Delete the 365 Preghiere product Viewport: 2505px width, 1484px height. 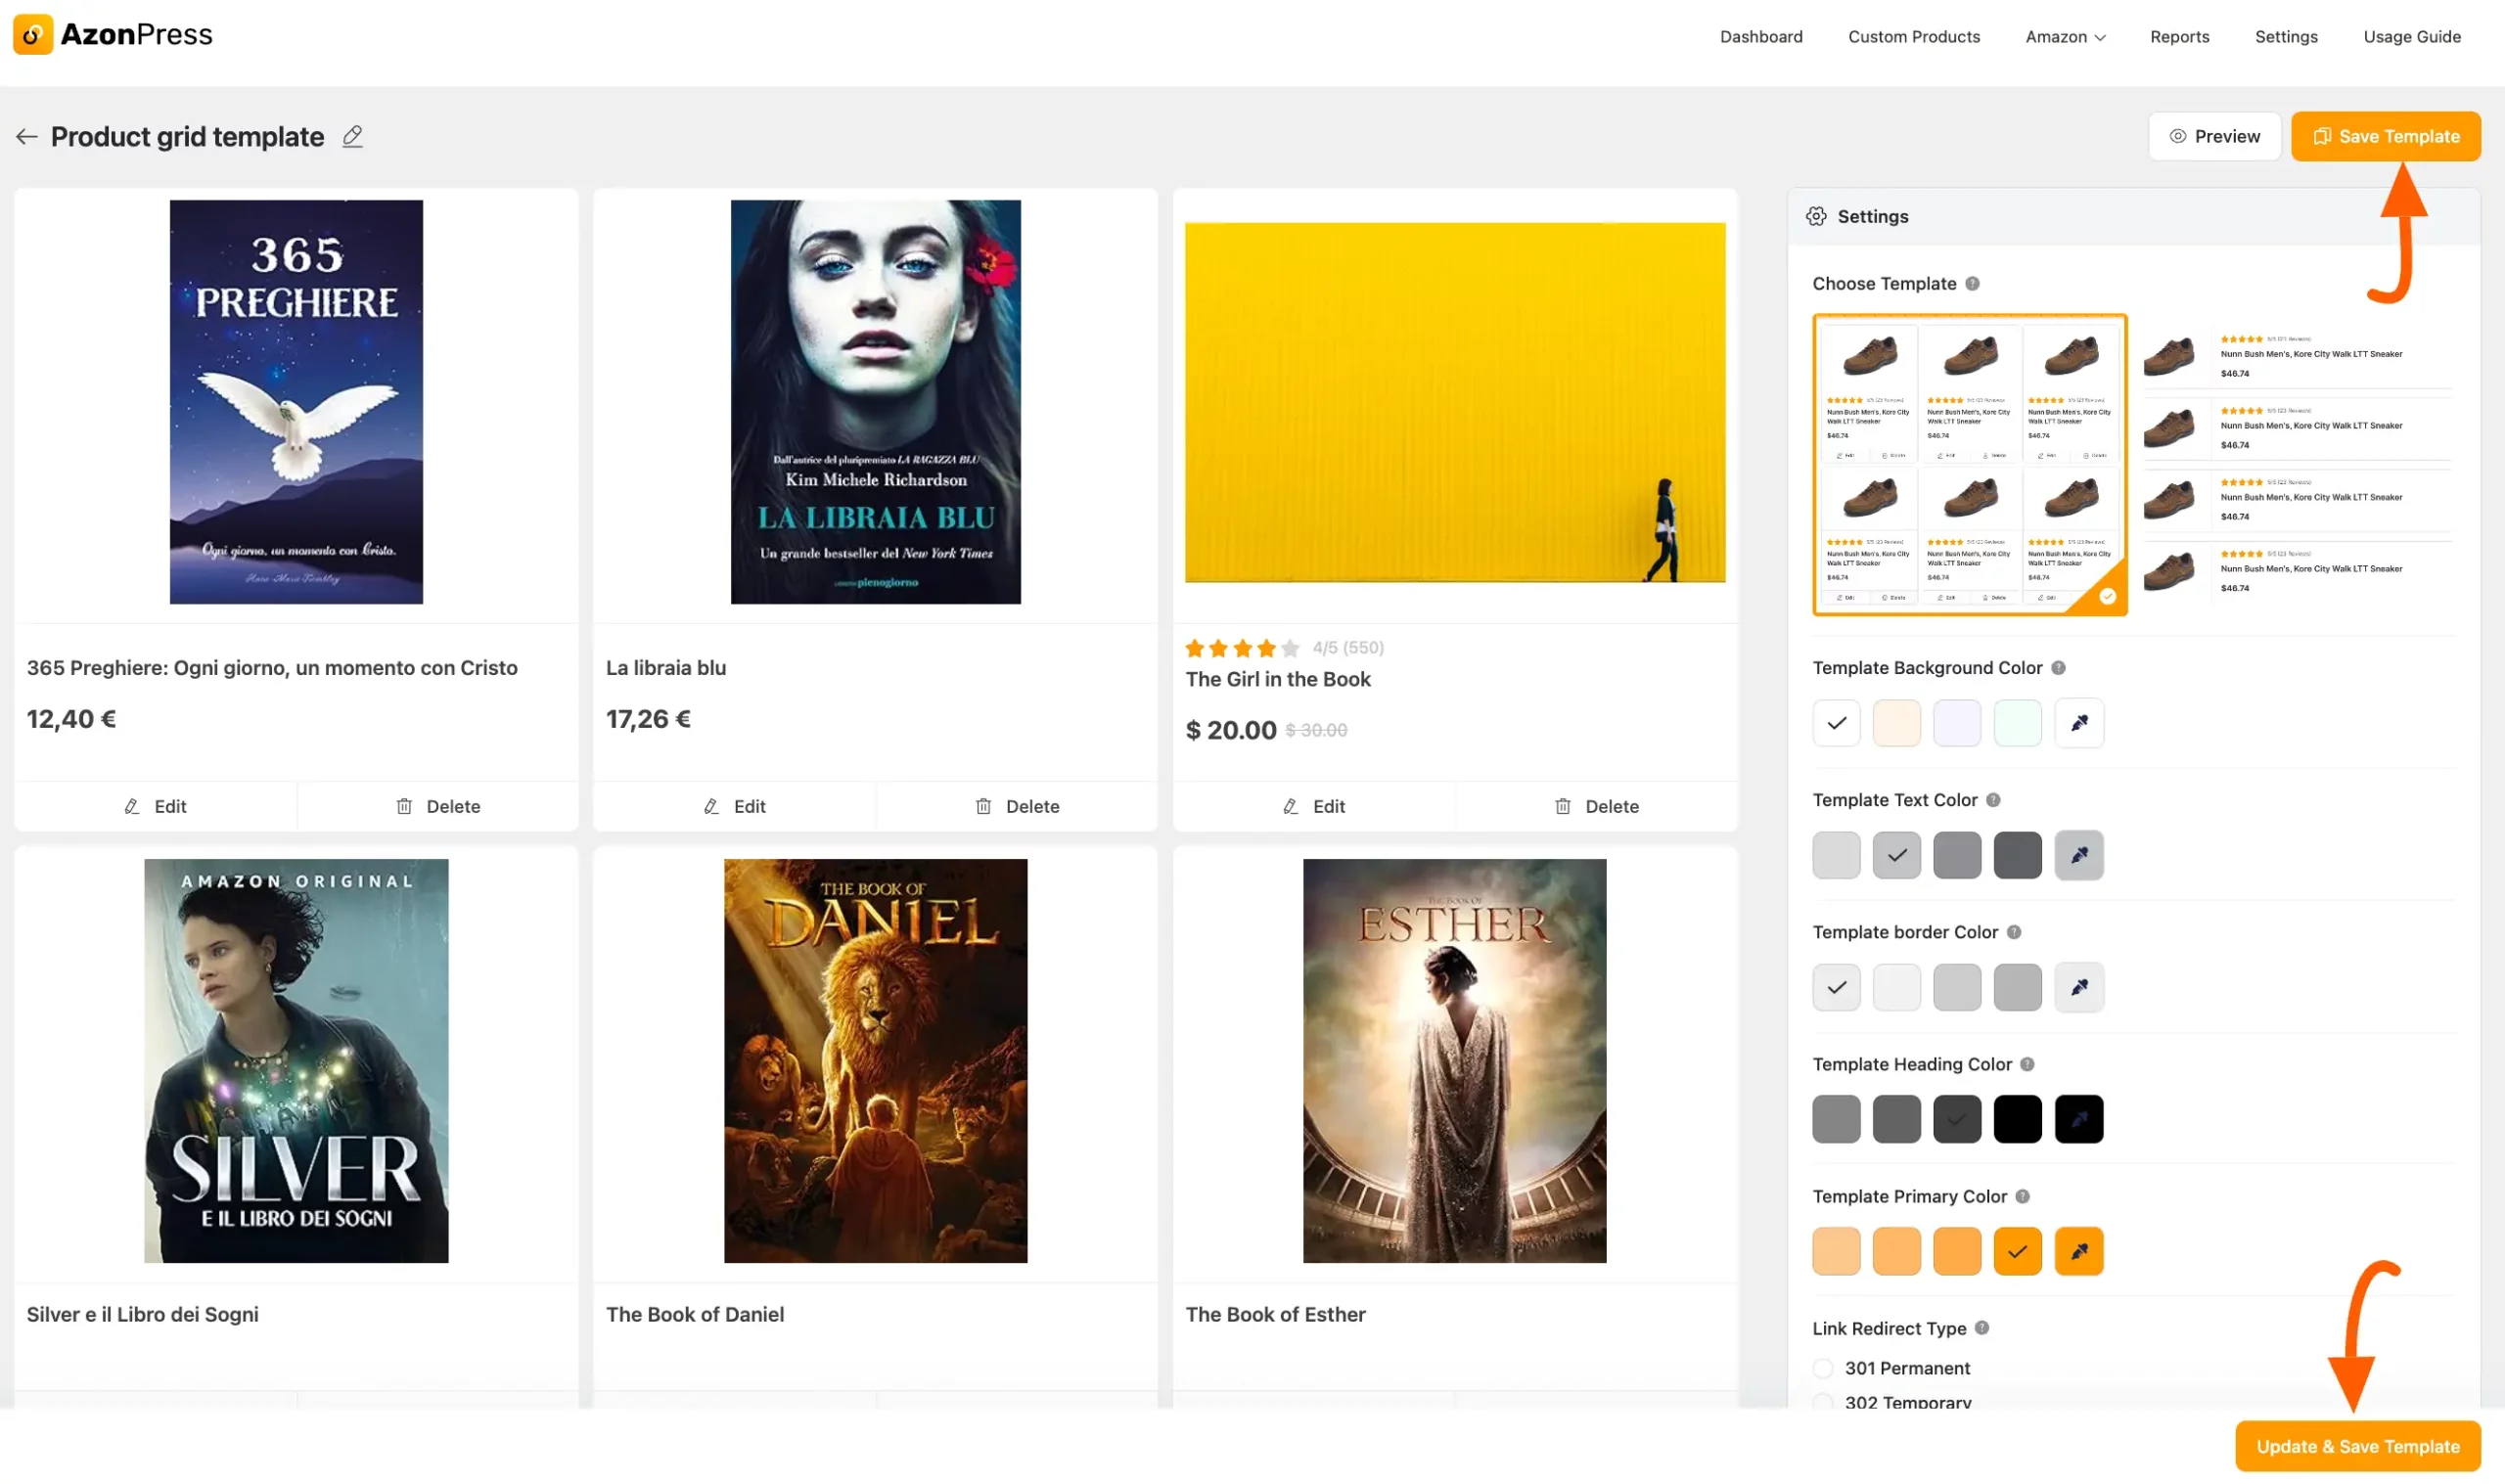click(x=437, y=806)
